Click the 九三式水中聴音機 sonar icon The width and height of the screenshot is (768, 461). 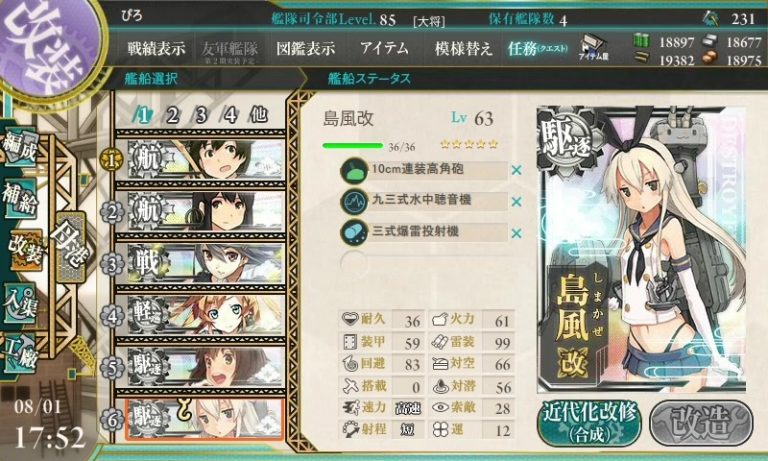click(x=354, y=202)
